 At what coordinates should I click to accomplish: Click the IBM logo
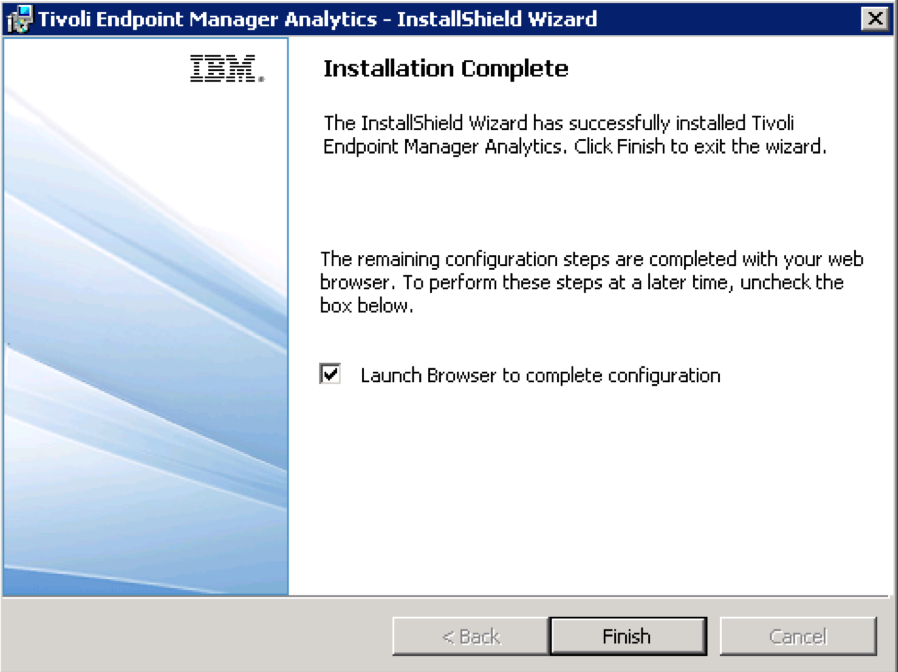226,69
